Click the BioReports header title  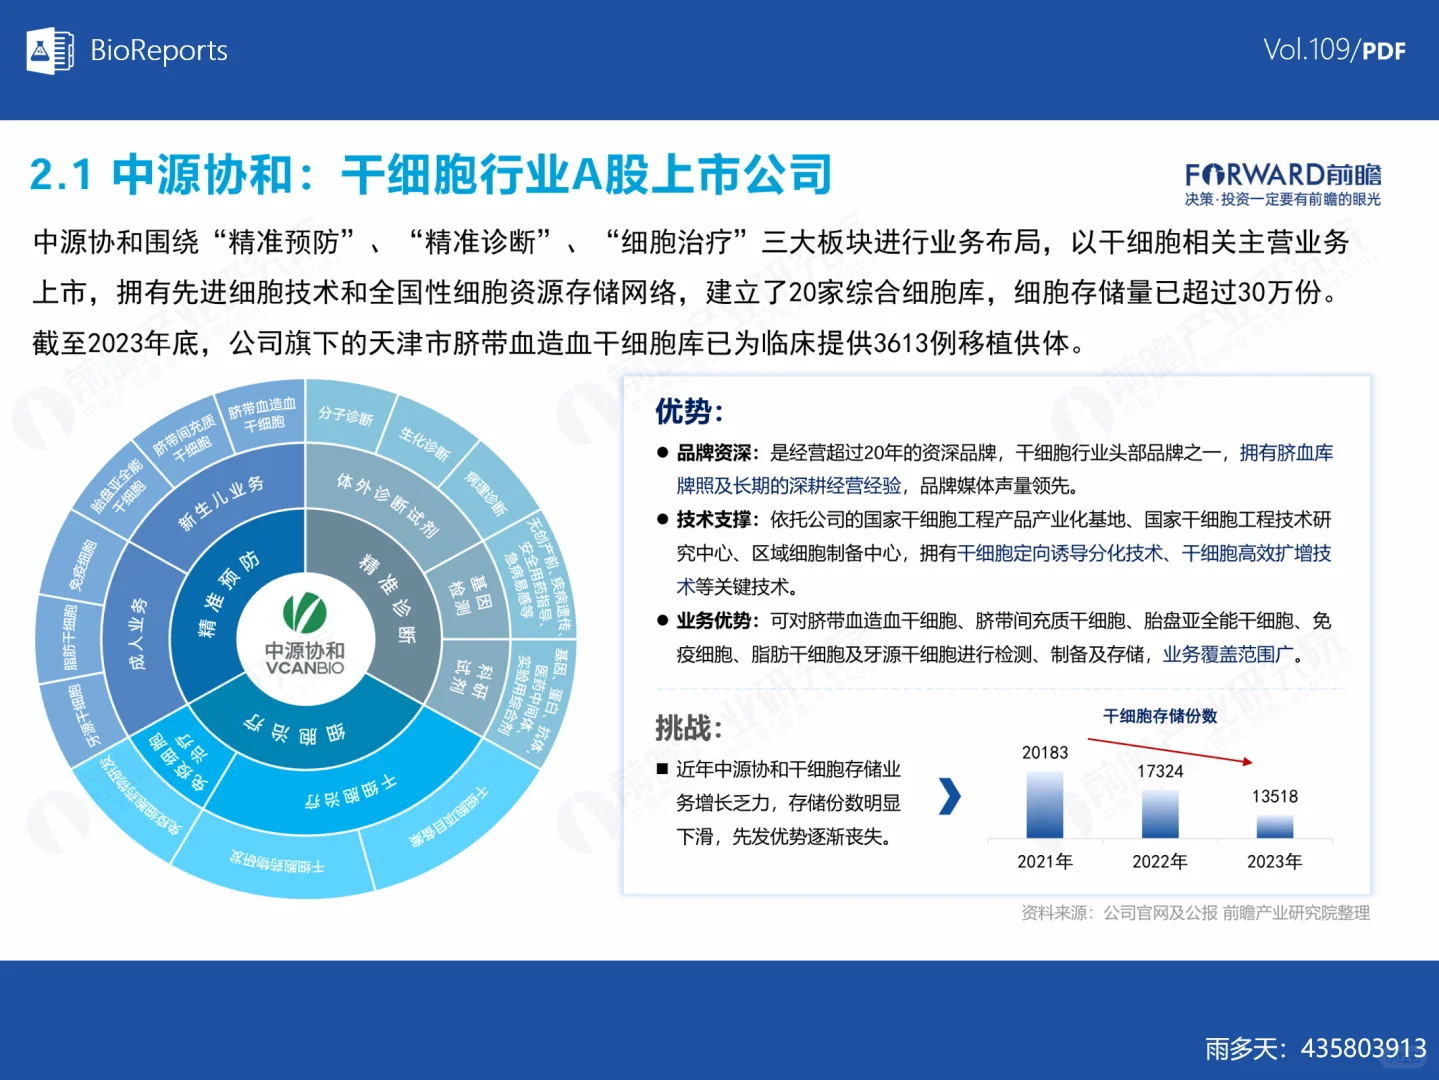point(159,50)
